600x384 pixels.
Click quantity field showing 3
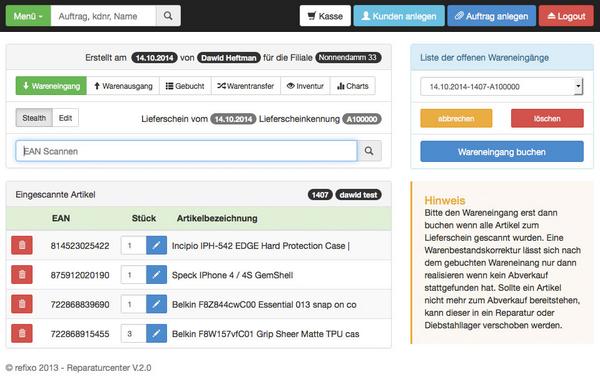point(133,334)
